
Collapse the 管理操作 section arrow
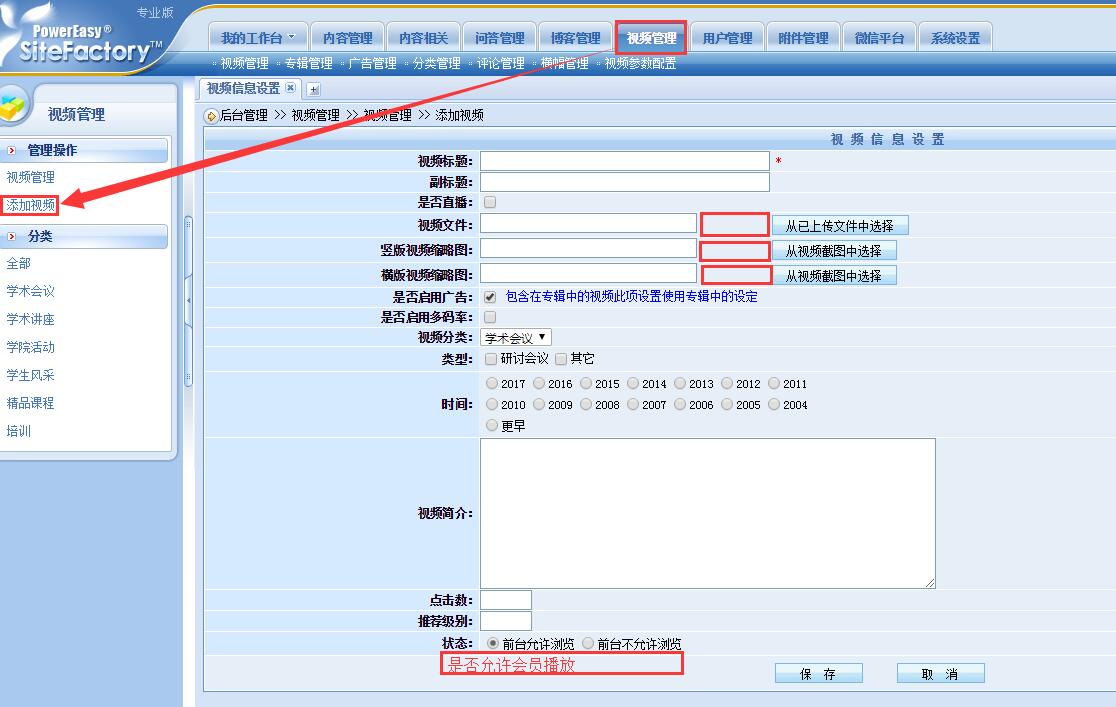point(12,151)
